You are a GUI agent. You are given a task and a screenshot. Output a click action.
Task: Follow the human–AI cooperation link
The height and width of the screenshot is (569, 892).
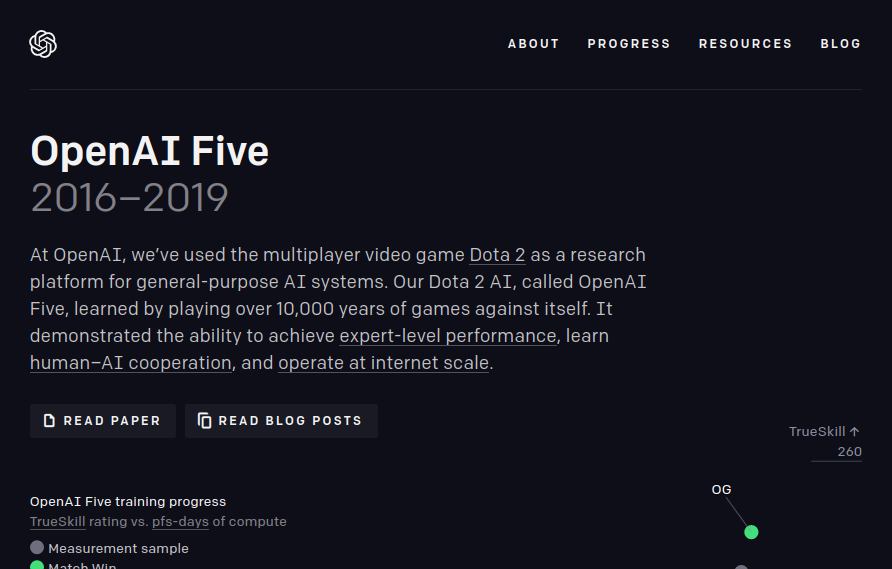(131, 363)
